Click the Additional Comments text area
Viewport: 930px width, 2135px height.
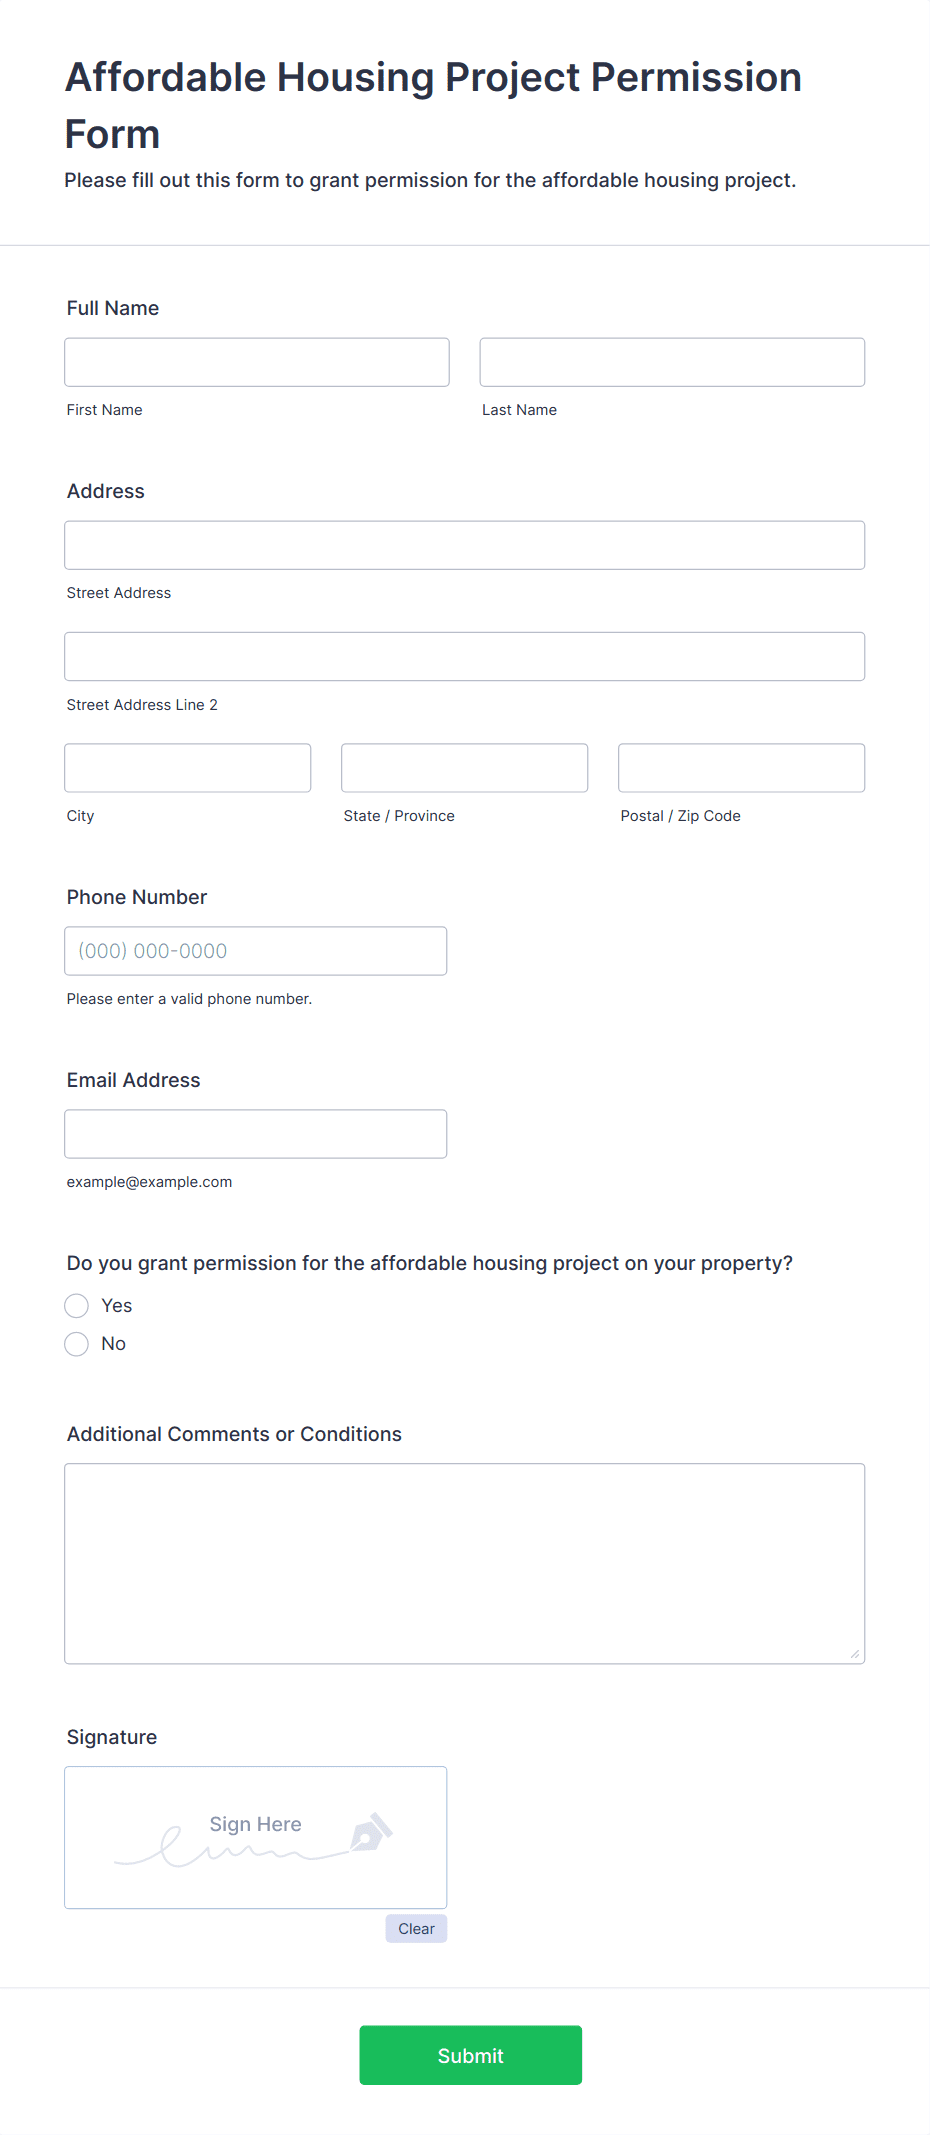(465, 1564)
